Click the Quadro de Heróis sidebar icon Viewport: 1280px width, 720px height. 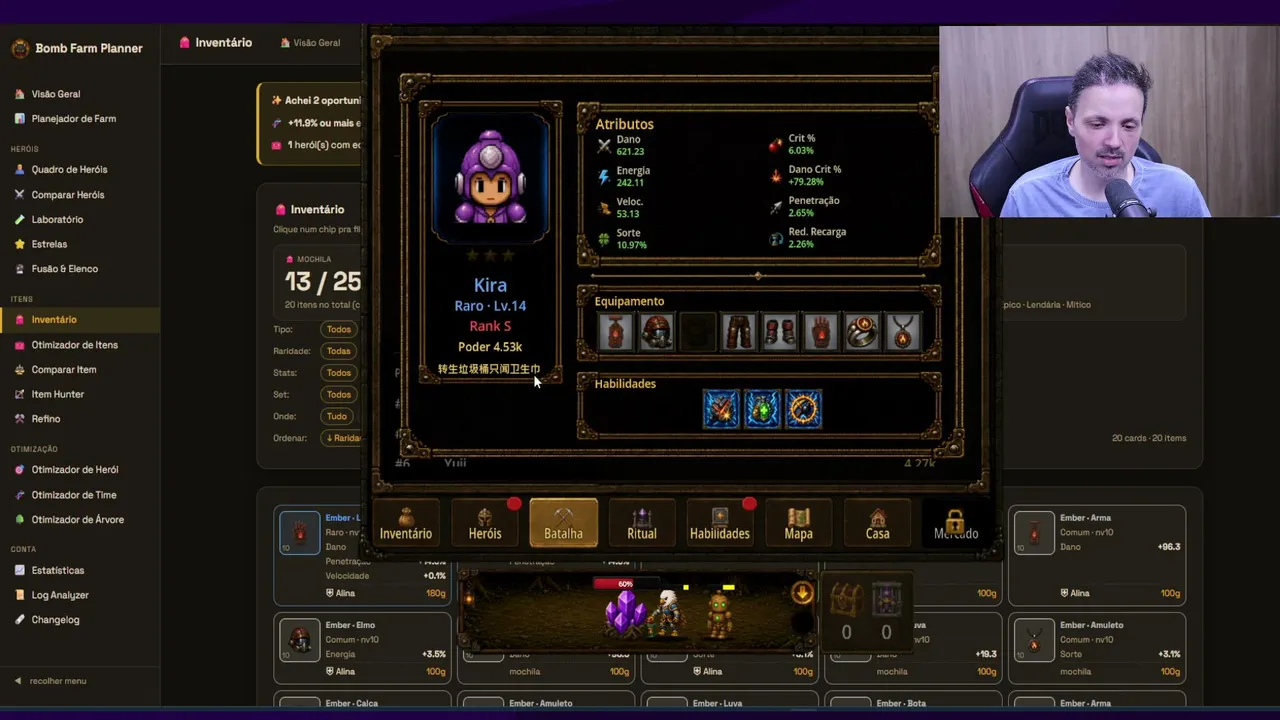20,170
